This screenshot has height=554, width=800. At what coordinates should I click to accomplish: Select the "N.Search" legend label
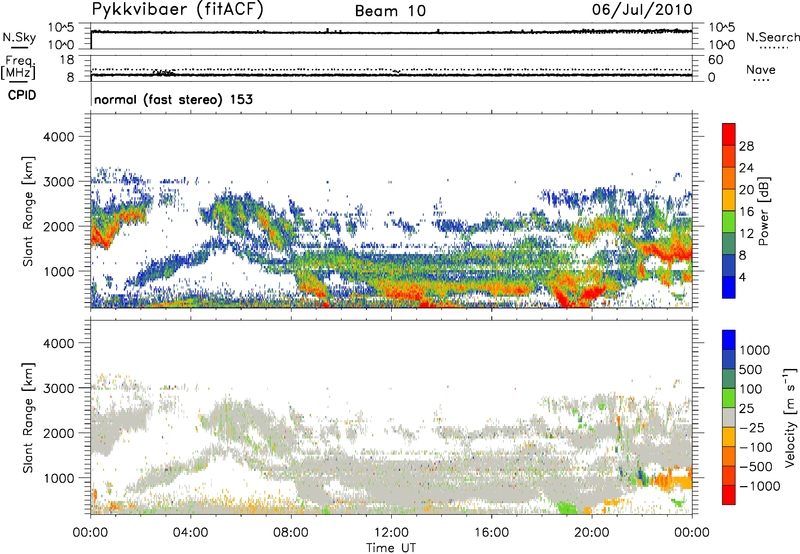[772, 37]
